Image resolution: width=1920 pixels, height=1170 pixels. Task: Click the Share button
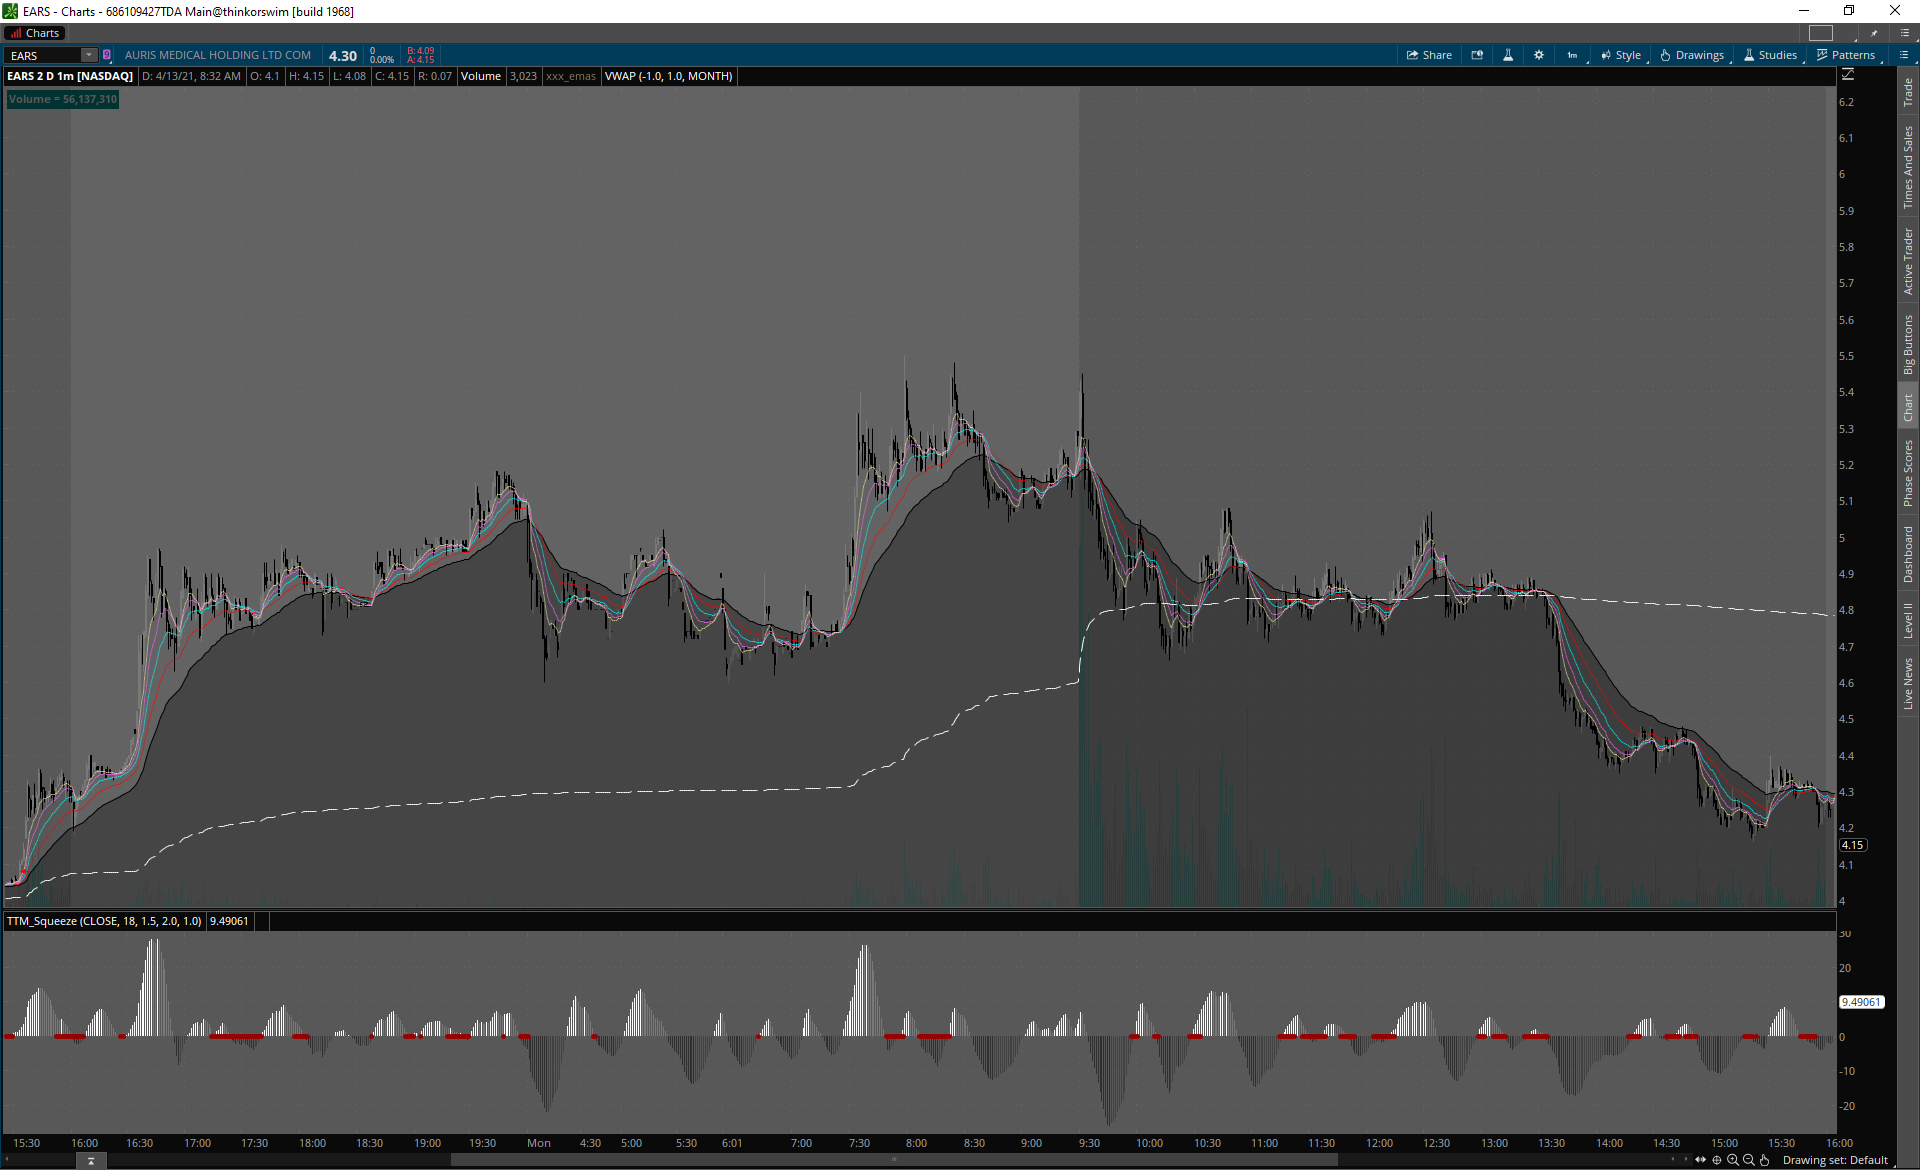1429,55
